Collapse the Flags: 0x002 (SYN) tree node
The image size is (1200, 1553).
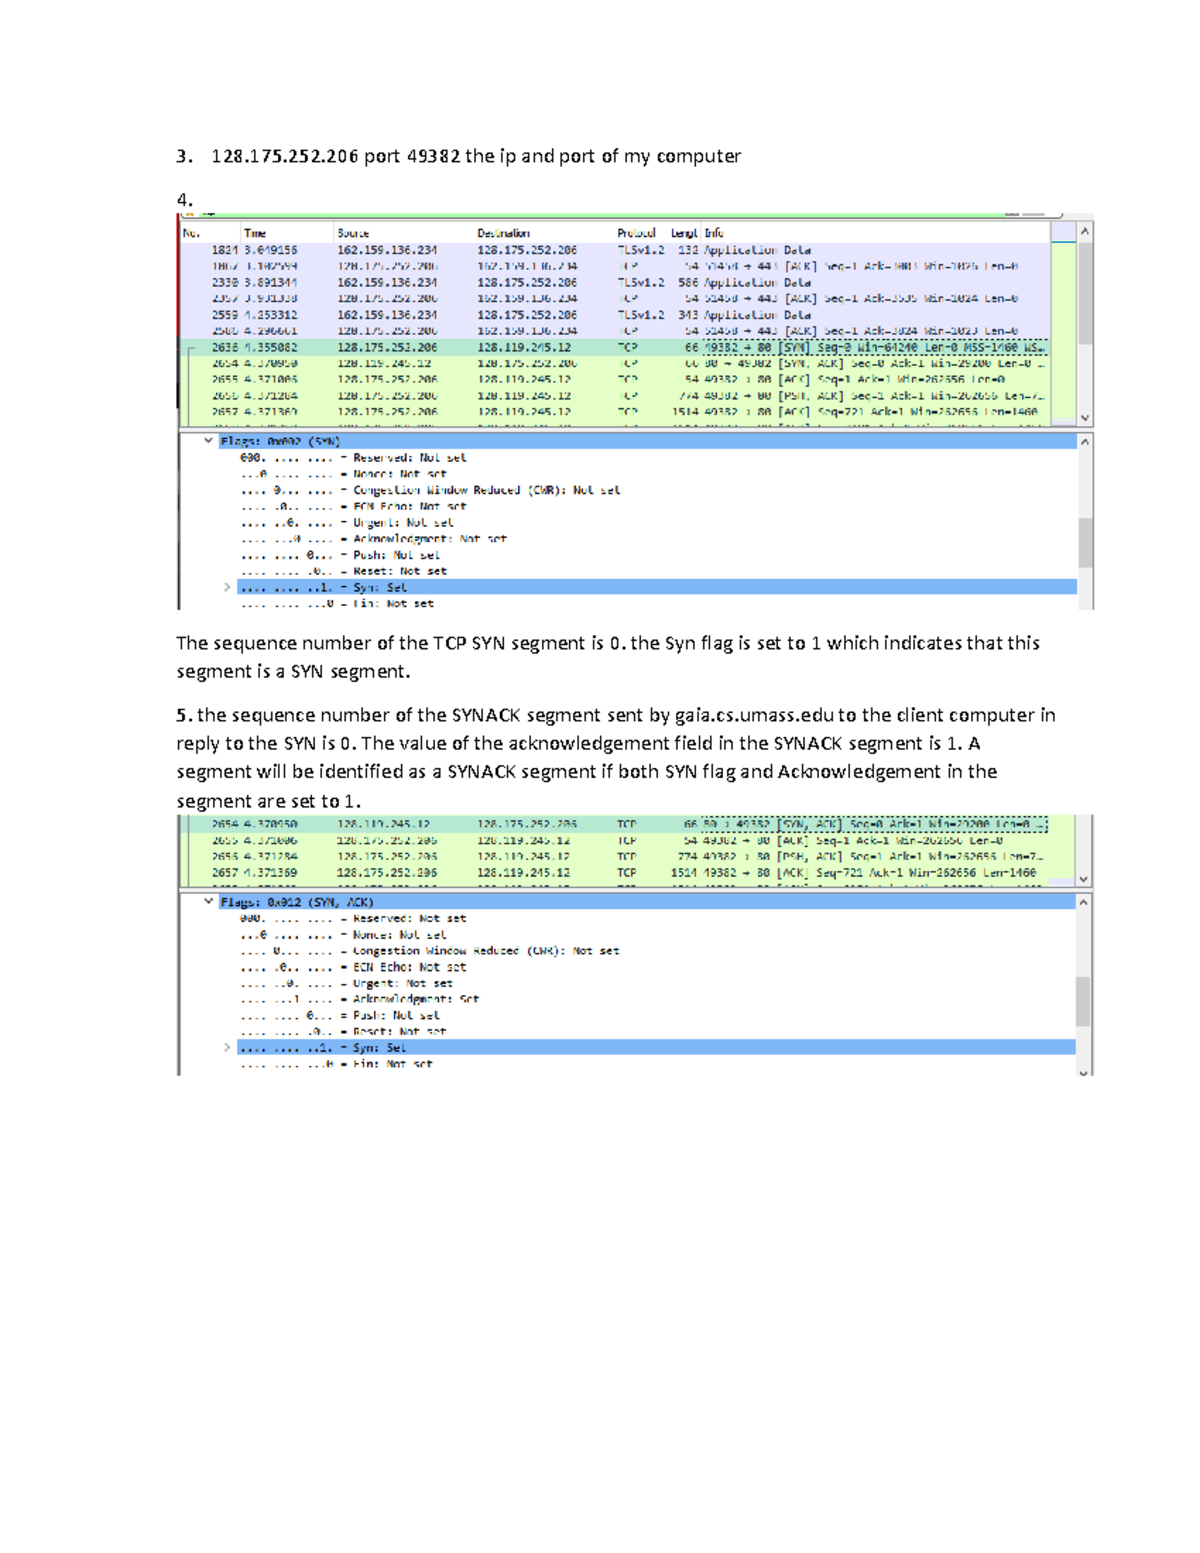pyautogui.click(x=208, y=441)
